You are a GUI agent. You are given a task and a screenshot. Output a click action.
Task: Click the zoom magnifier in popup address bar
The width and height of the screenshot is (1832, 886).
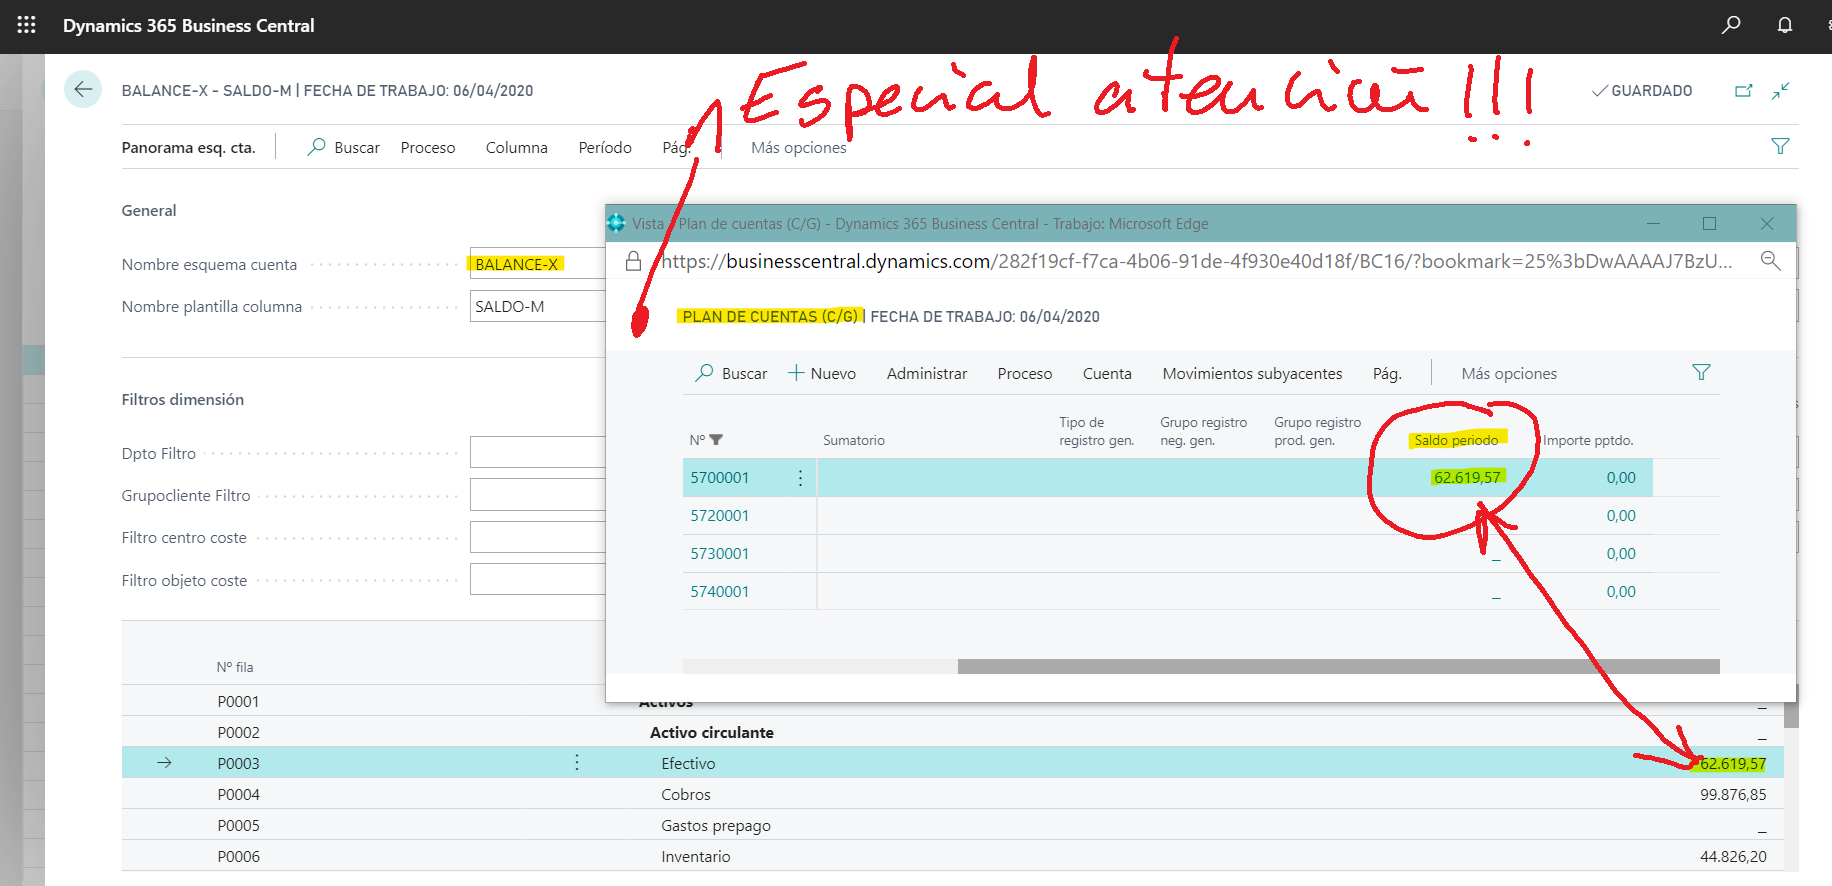tap(1770, 261)
